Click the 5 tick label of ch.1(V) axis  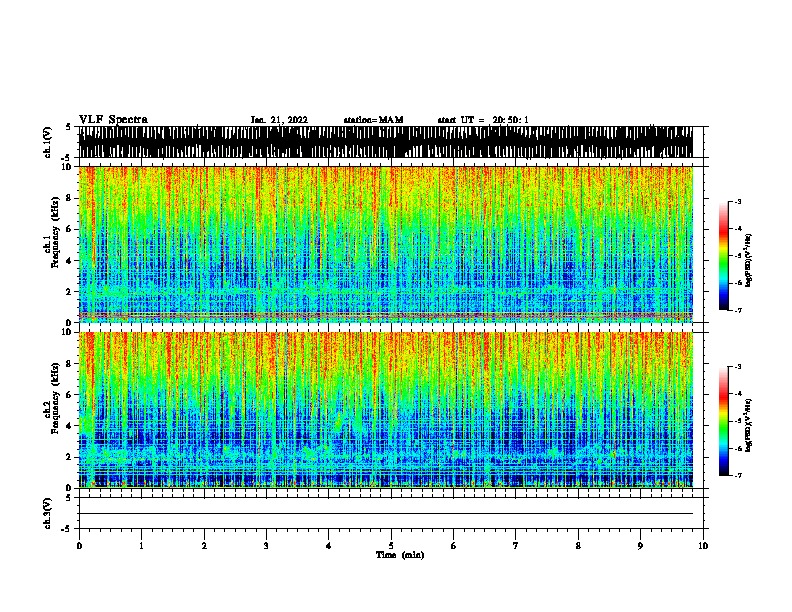click(69, 127)
